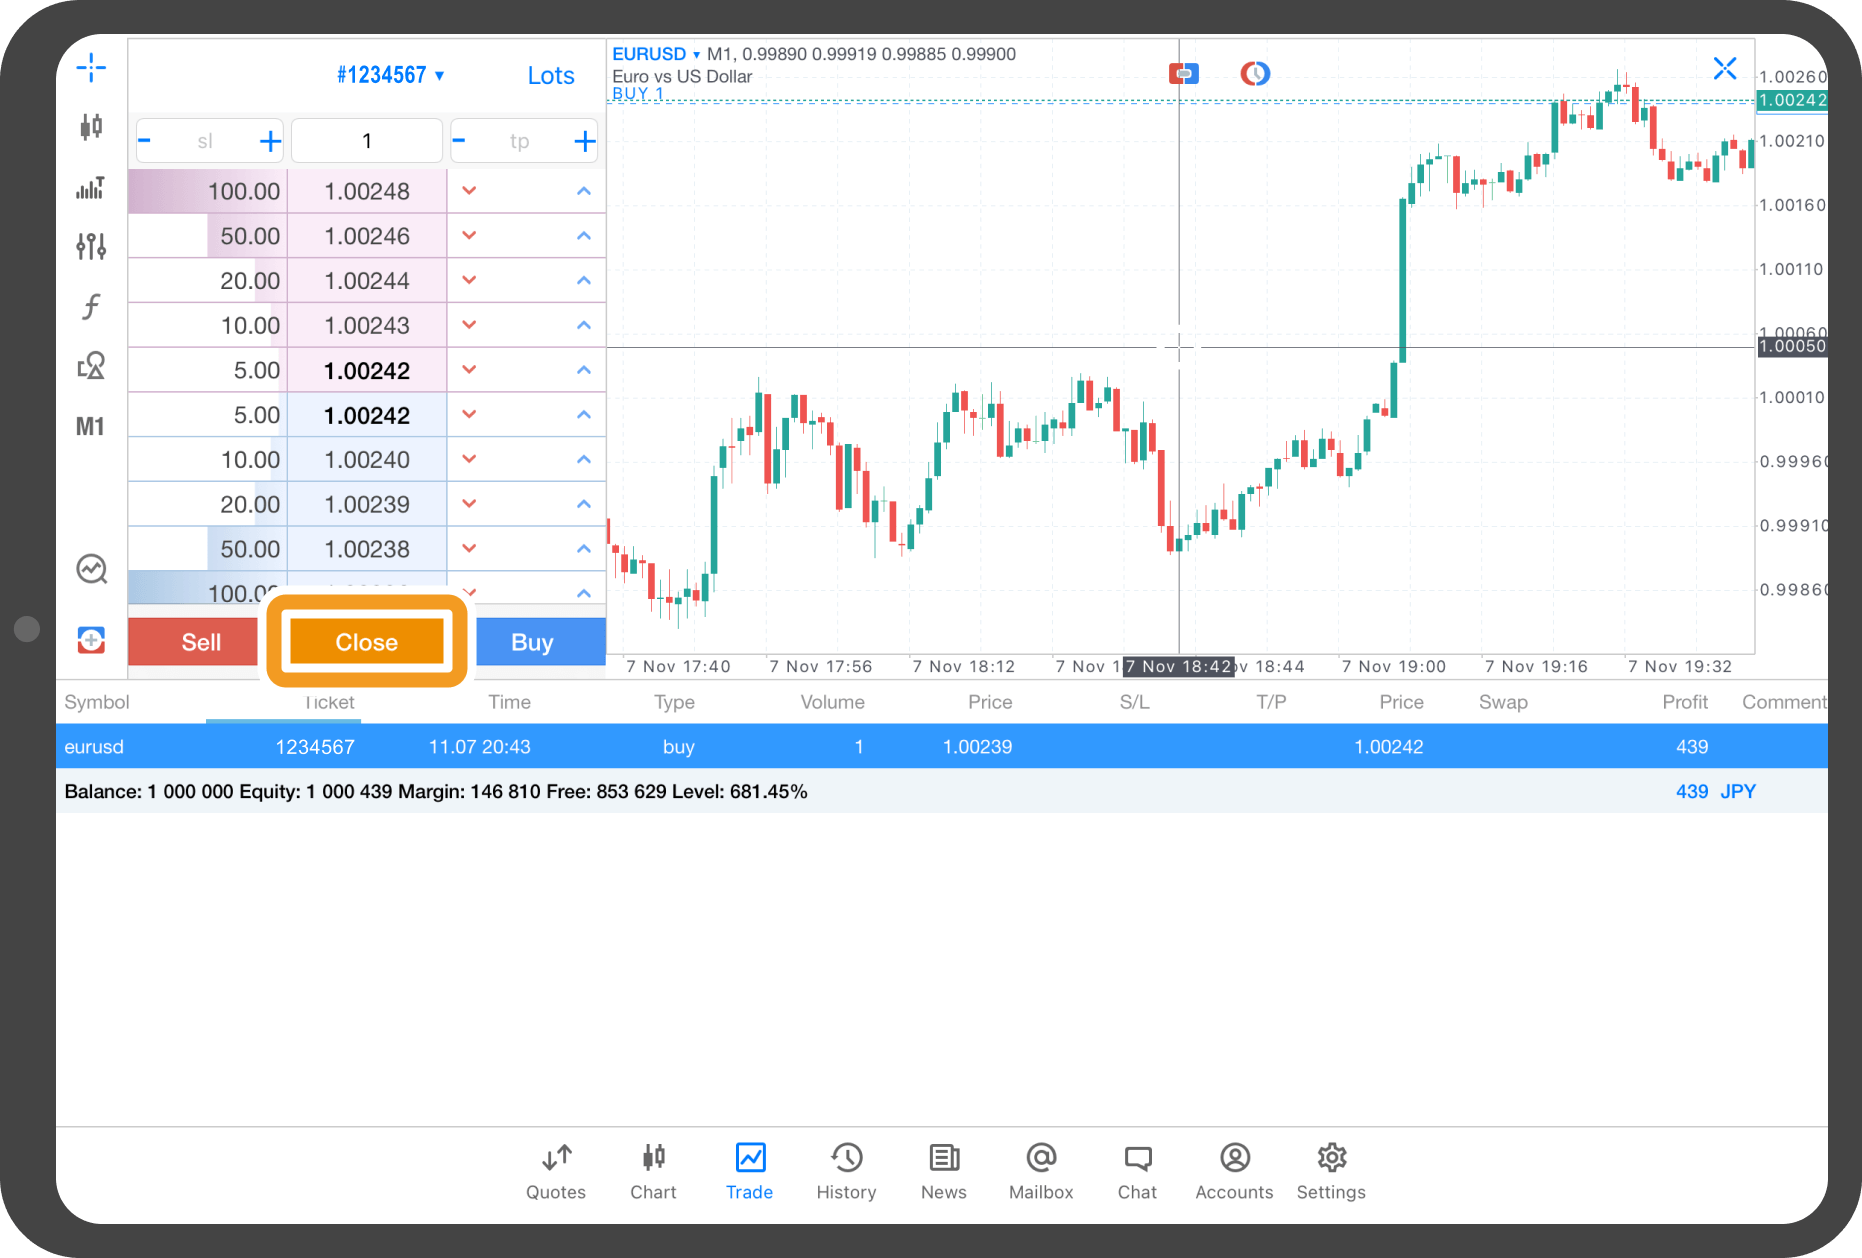
Task: Select the crosshair tool in sidebar
Action: click(x=91, y=68)
